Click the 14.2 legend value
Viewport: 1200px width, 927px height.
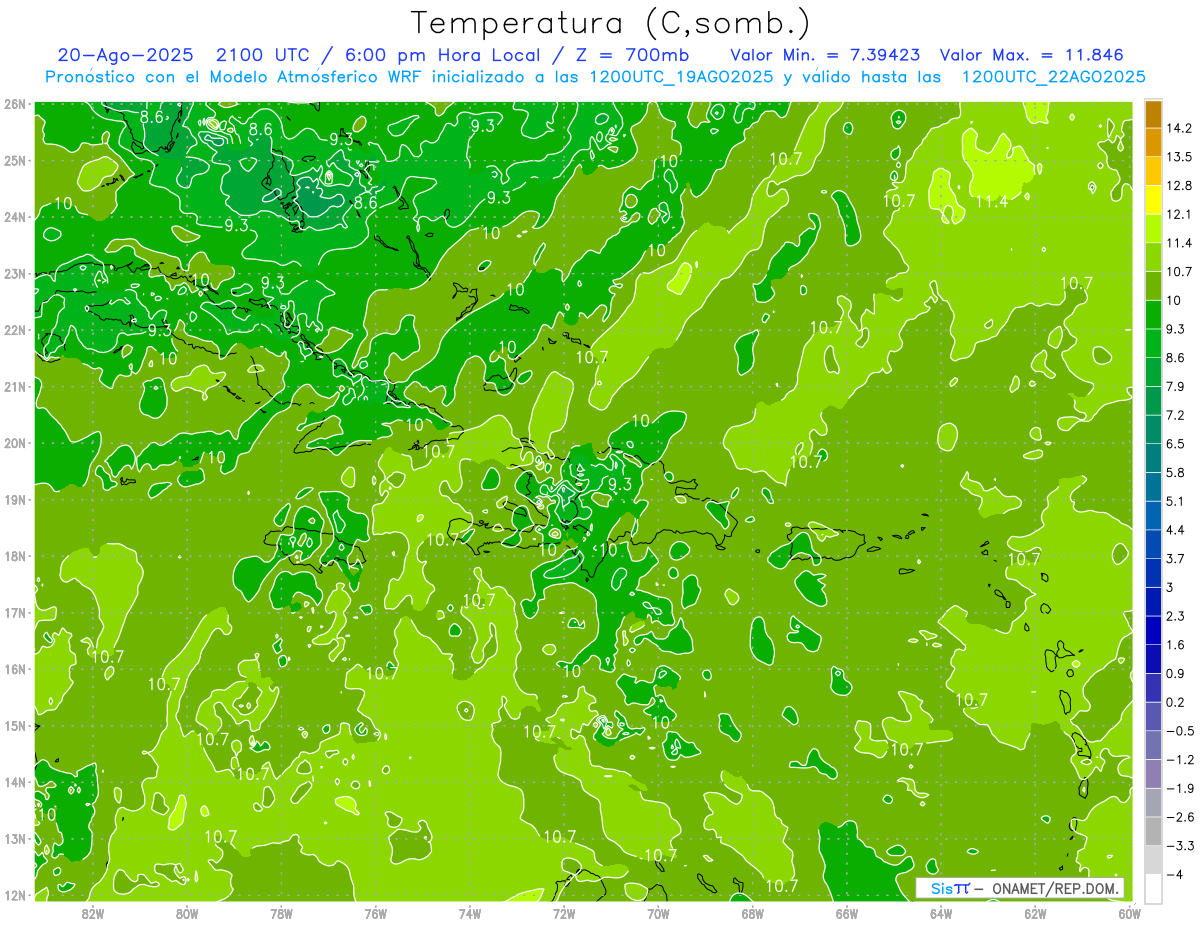tap(1178, 129)
